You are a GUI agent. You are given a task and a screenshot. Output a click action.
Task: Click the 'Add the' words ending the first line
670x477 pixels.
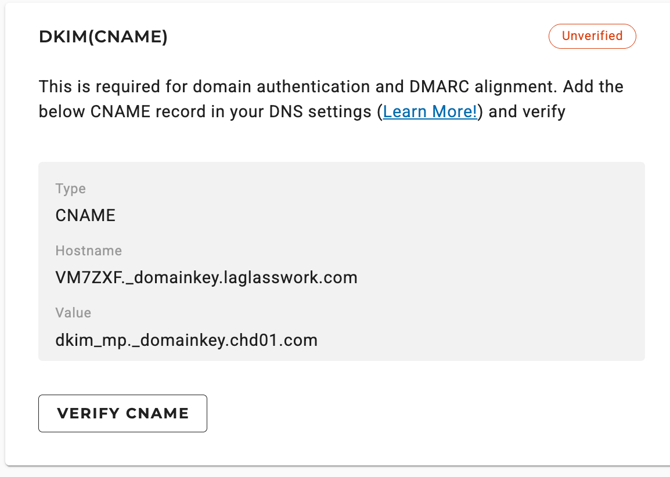coord(593,87)
